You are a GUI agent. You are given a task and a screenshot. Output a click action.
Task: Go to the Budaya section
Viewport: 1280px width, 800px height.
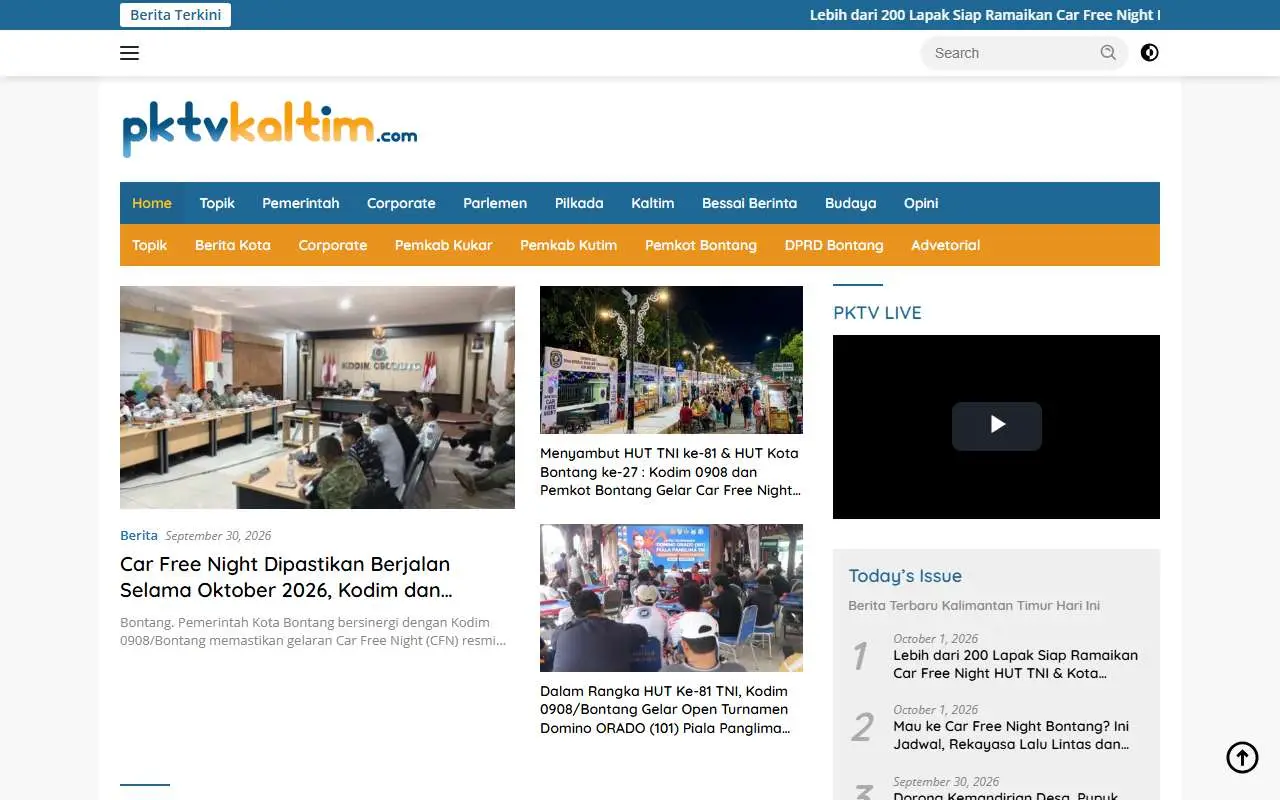(x=851, y=203)
